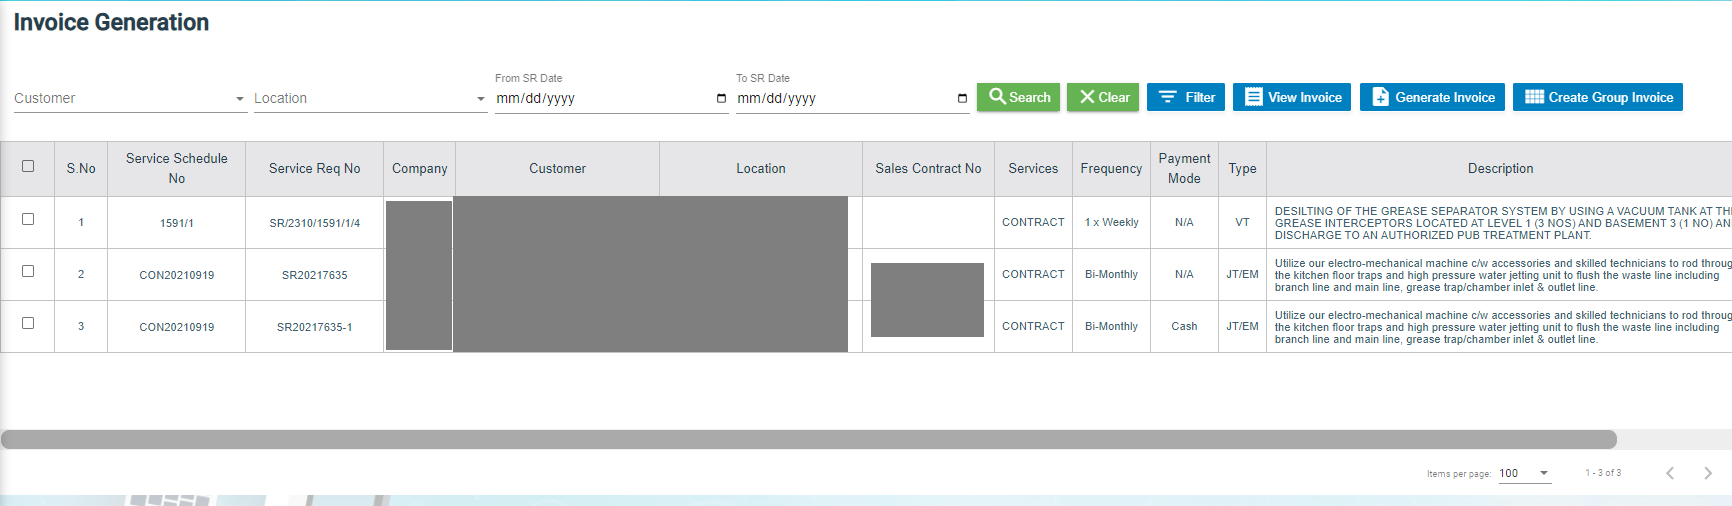The image size is (1732, 506).
Task: Click the Clear X icon
Action: pos(1087,97)
